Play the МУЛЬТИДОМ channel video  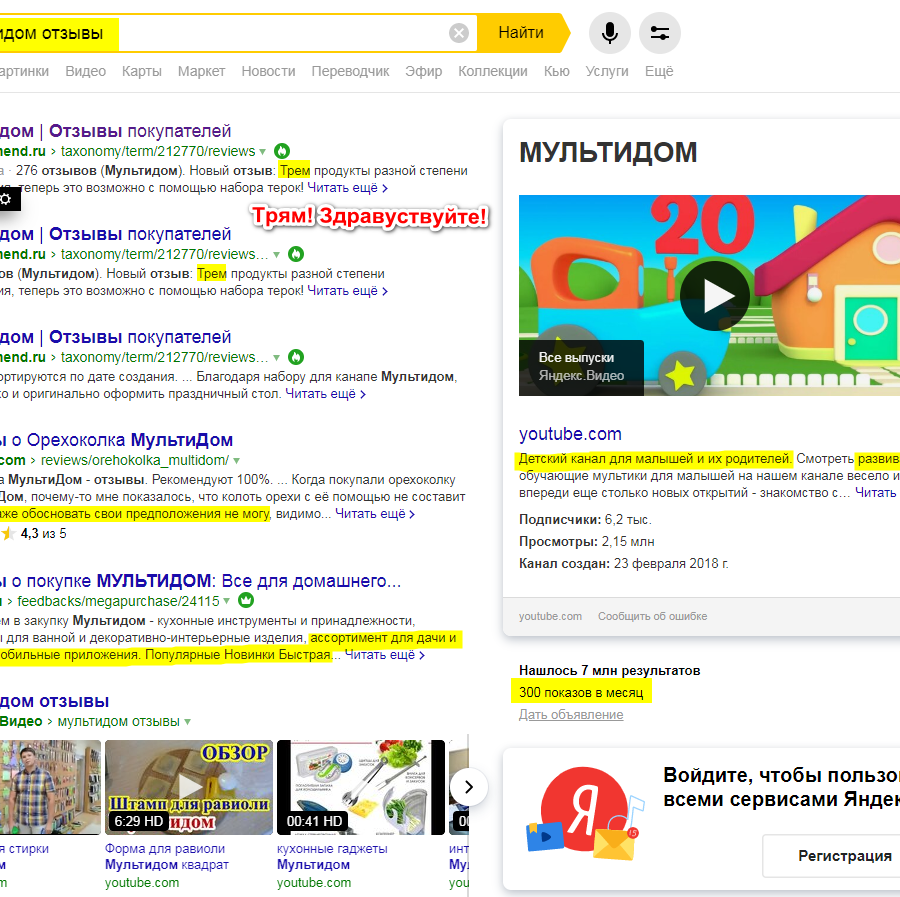pos(714,296)
